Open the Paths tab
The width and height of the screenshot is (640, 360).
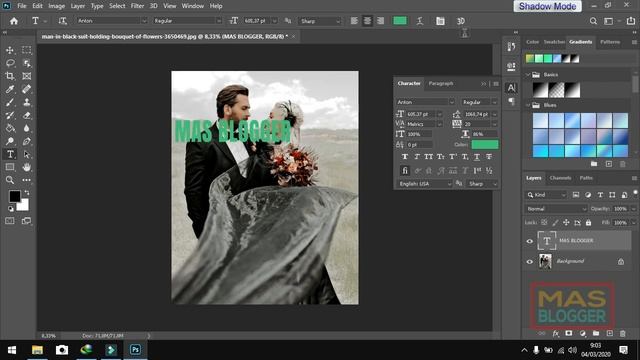(586, 178)
